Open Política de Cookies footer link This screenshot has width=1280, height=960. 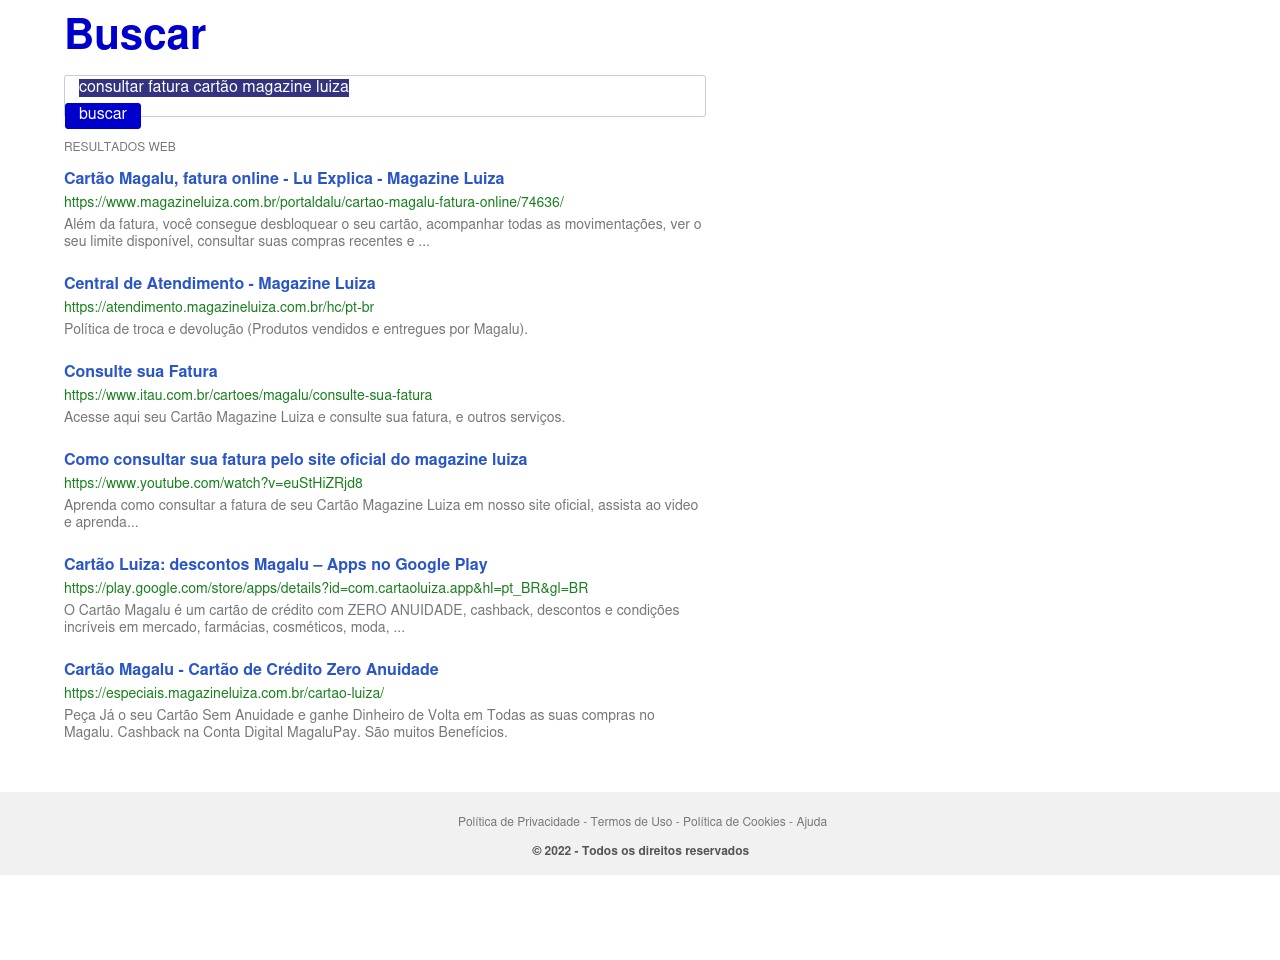pyautogui.click(x=734, y=822)
